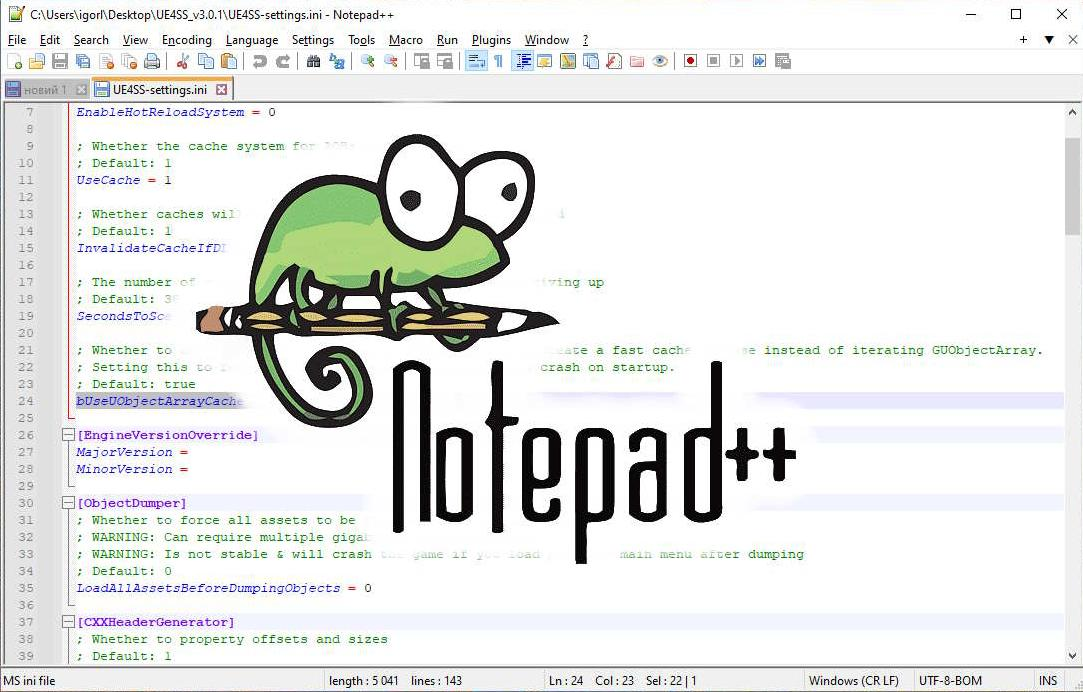
Task: Click the vertical scrollbar thumb
Action: (x=1072, y=186)
